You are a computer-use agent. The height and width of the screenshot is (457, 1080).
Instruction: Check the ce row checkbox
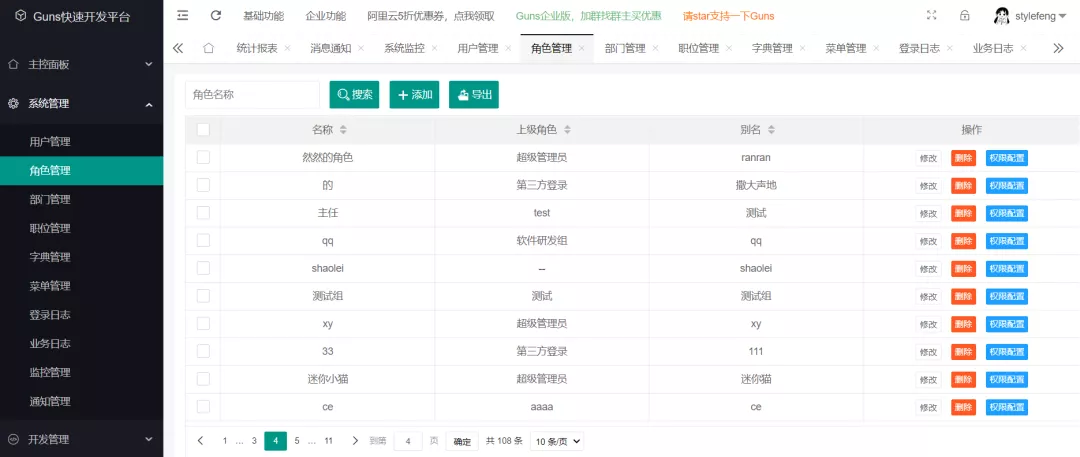[x=203, y=407]
